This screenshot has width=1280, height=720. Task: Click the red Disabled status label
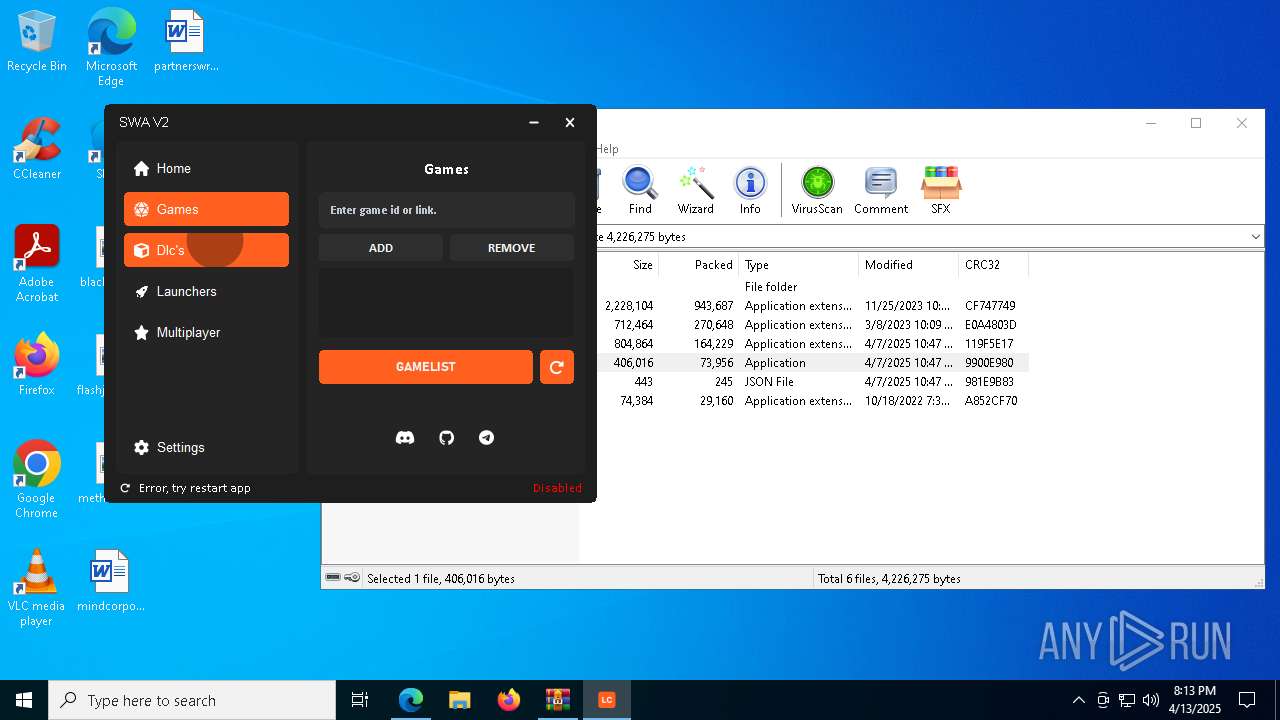tap(557, 488)
